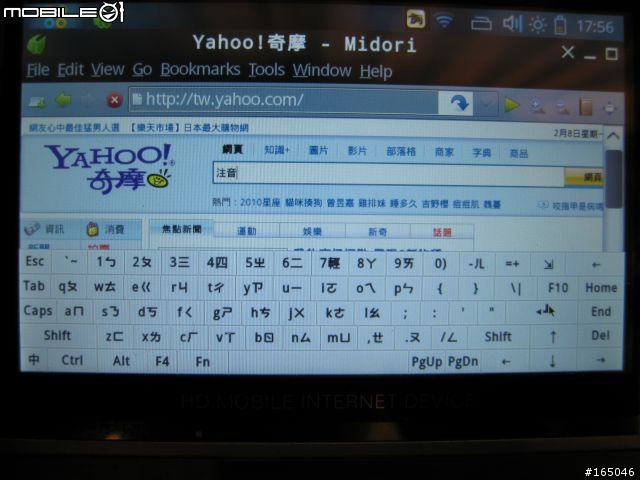Viewport: 640px width, 480px height.
Task: Click the red stop loading button
Action: (115, 100)
